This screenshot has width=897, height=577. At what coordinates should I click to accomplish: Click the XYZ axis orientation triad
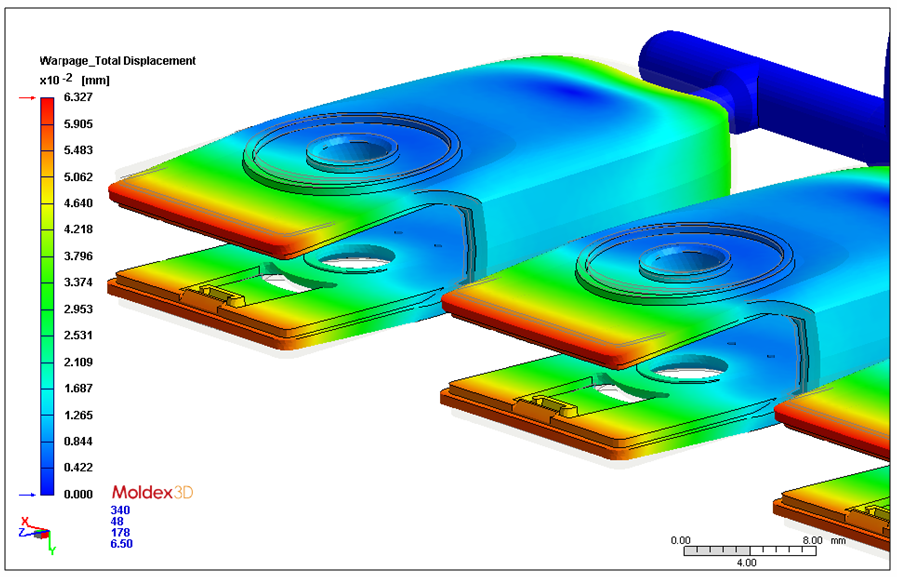(x=37, y=535)
